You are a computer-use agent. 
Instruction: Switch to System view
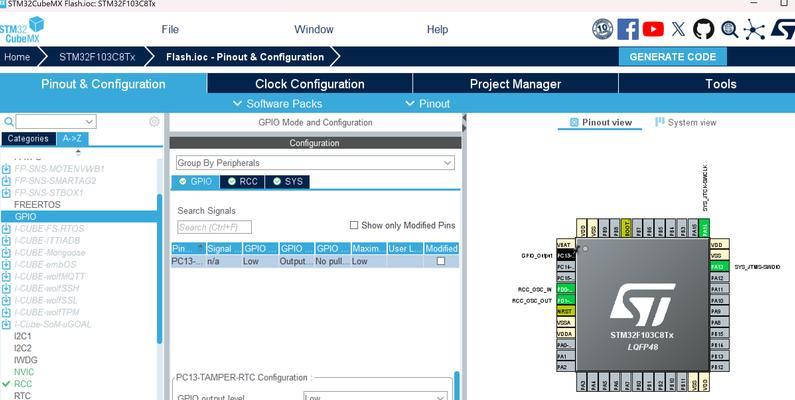685,122
